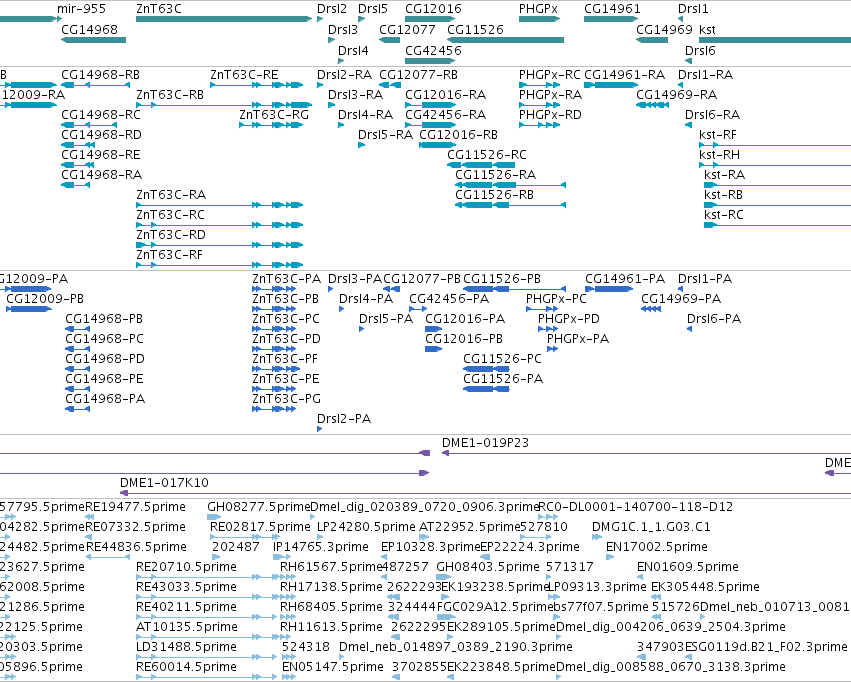Click protein ZnT63C-PG label
The width and height of the screenshot is (851, 682).
pos(287,398)
